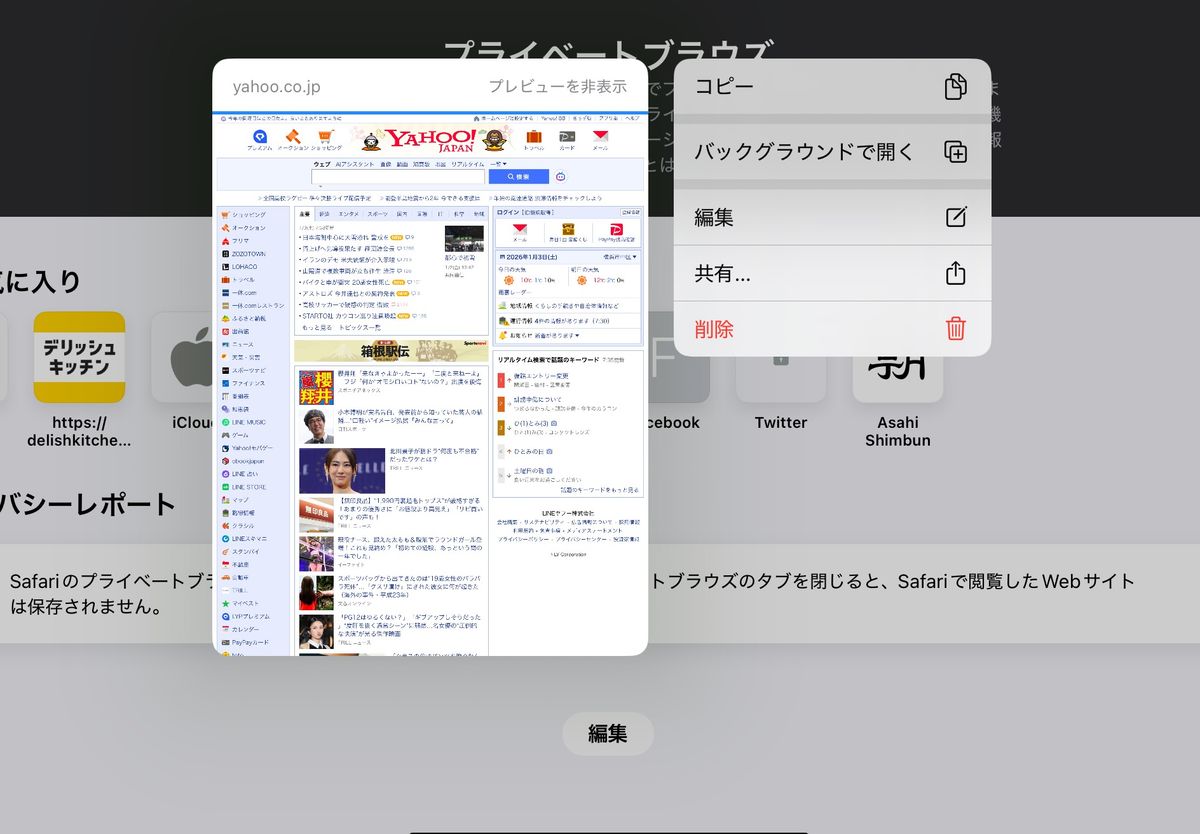Click the Yahoo プレミアム icon
Image resolution: width=1200 pixels, height=834 pixels.
260,135
